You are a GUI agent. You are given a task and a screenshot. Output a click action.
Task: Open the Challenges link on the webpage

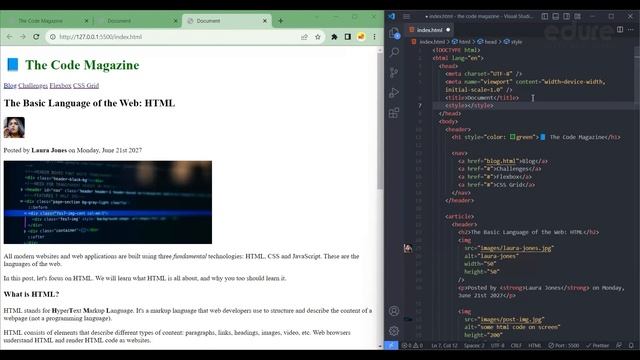click(33, 85)
